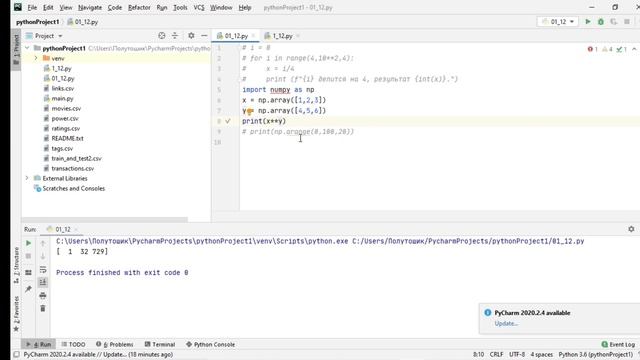Click the stop icon in the top toolbar

click(627, 22)
